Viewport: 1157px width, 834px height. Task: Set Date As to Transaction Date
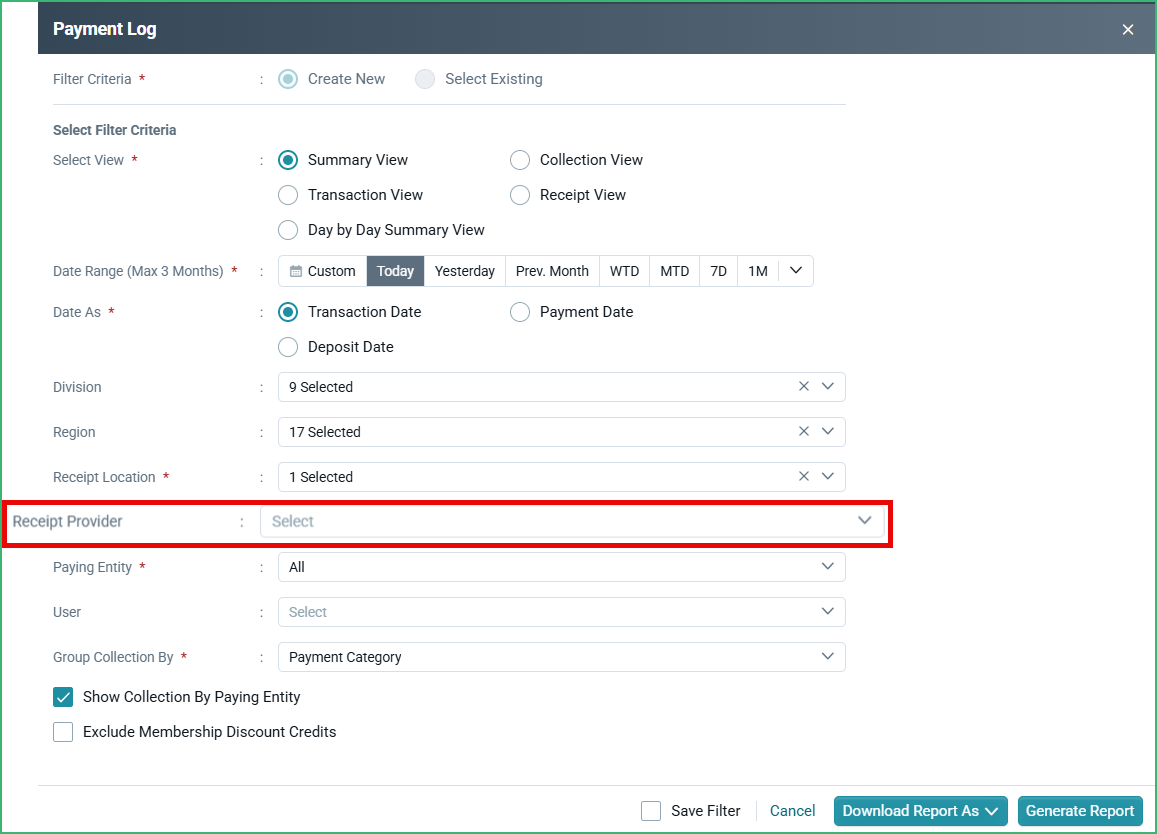point(288,312)
